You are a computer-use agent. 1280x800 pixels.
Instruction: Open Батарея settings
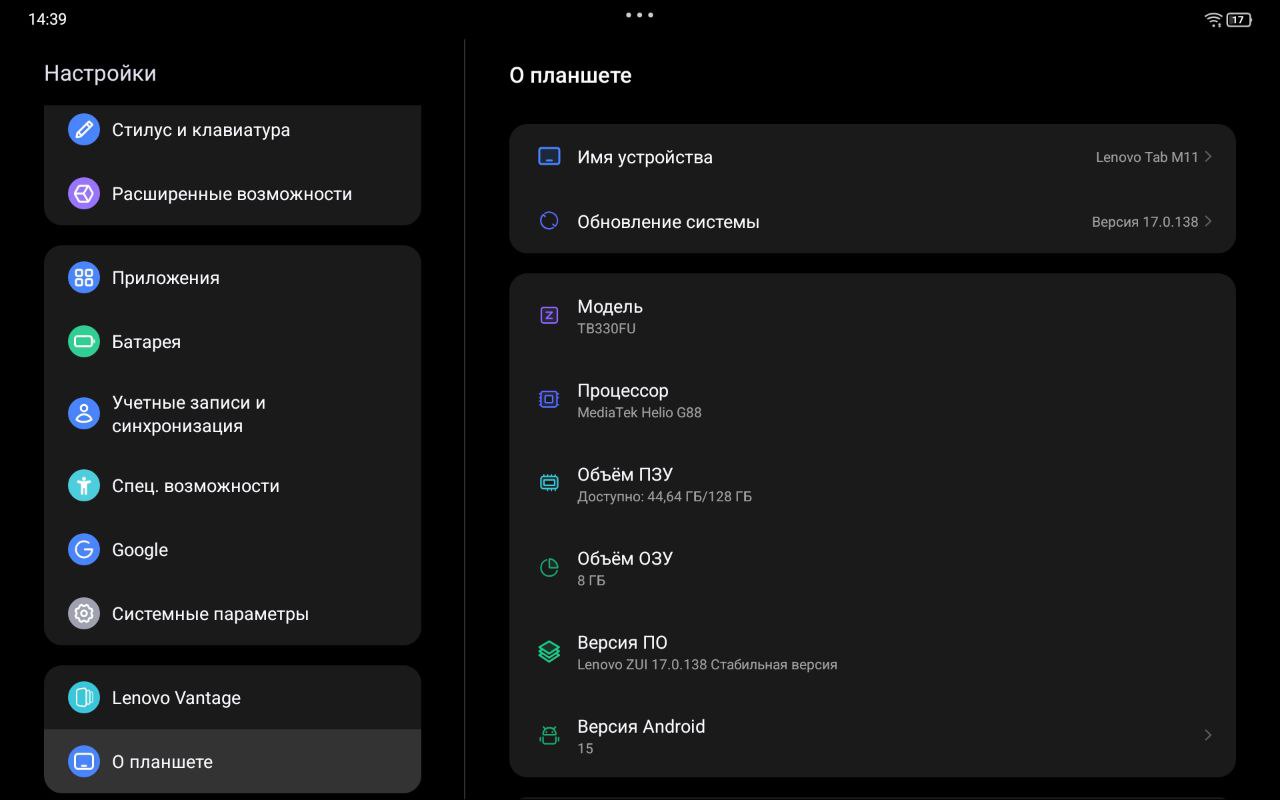[232, 341]
